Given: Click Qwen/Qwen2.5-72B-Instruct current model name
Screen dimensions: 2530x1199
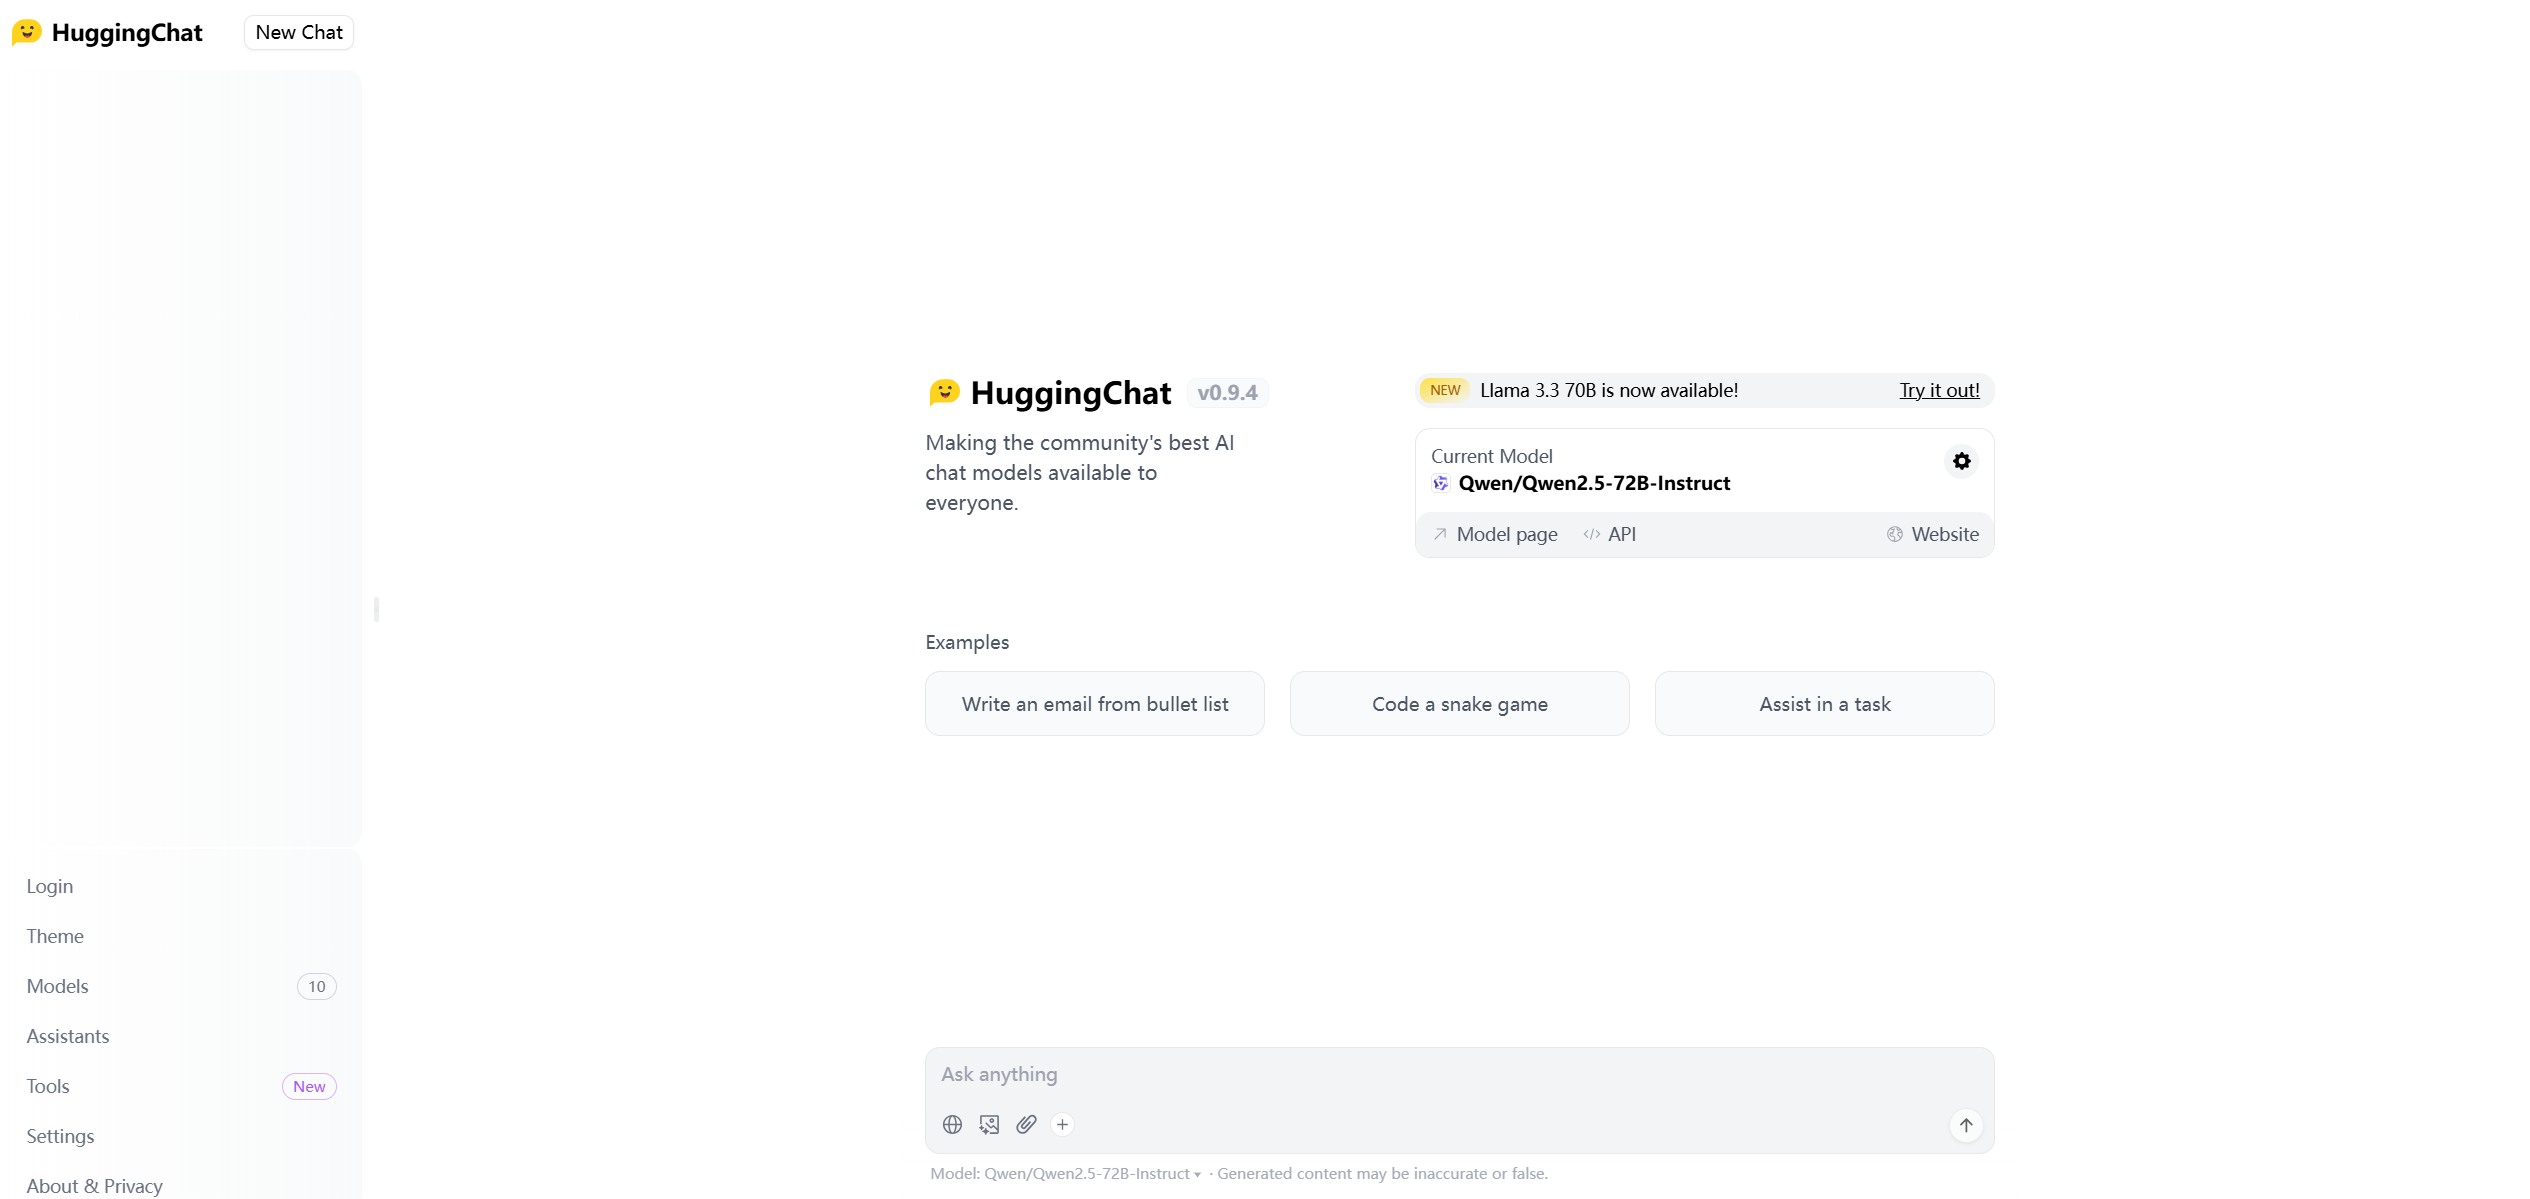Looking at the screenshot, I should tap(1594, 483).
